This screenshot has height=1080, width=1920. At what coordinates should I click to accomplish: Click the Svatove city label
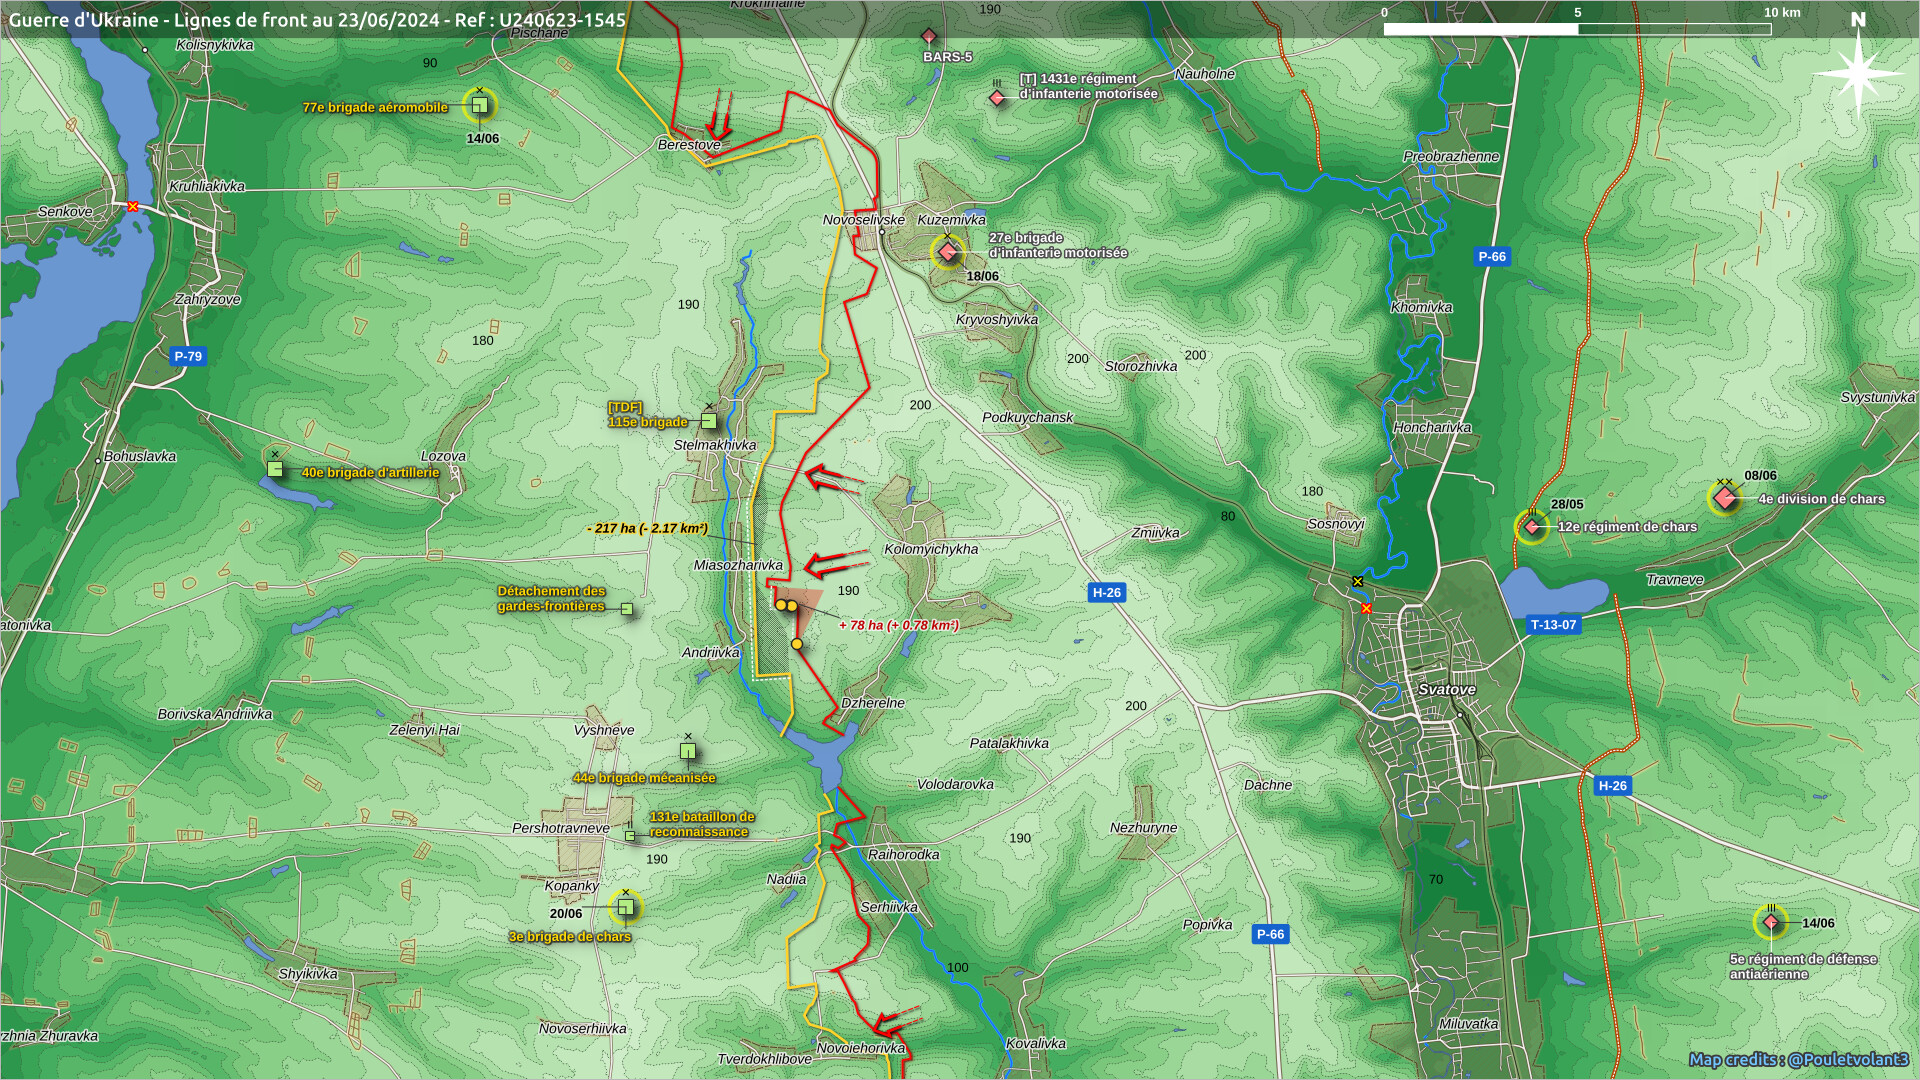[1446, 690]
